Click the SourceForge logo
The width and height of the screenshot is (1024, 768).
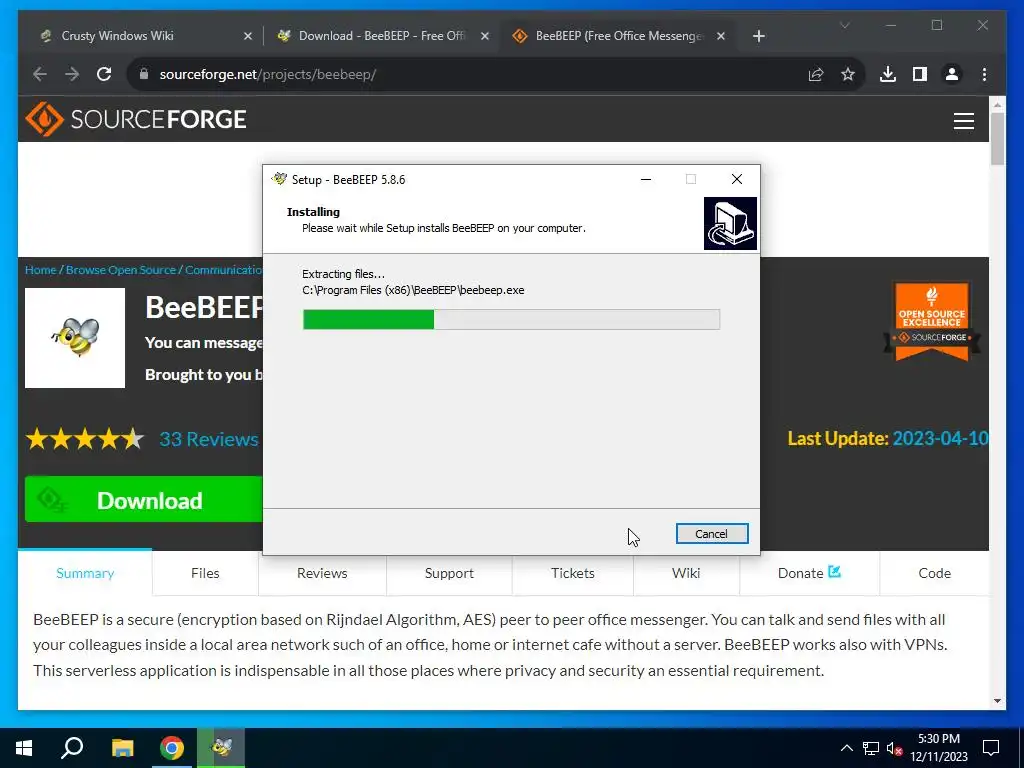coord(136,119)
